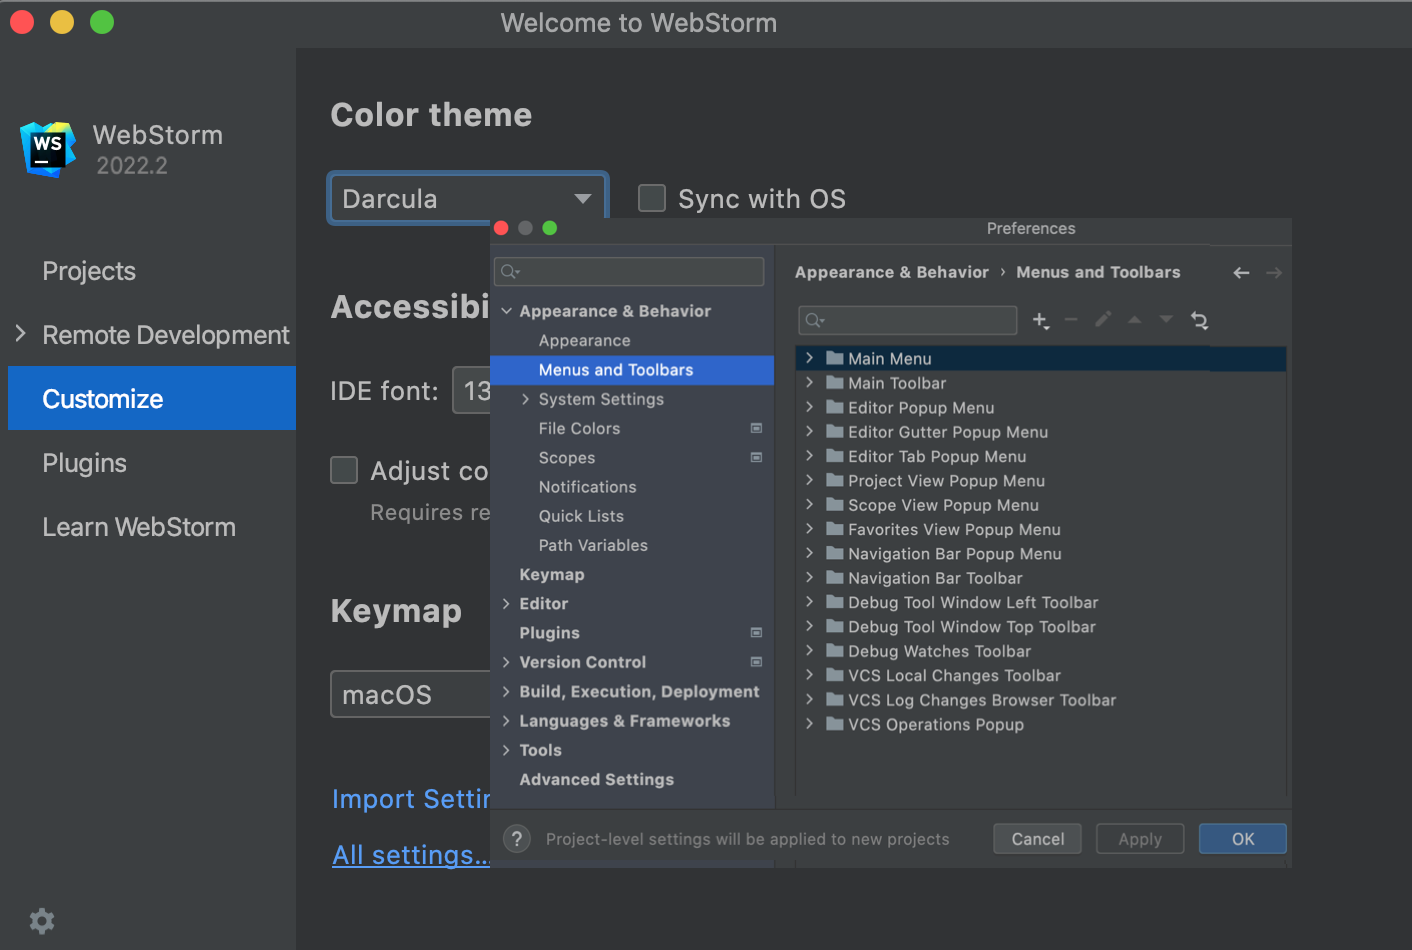This screenshot has width=1412, height=950.
Task: Select Menus and Toolbars settings page
Action: tap(632, 370)
